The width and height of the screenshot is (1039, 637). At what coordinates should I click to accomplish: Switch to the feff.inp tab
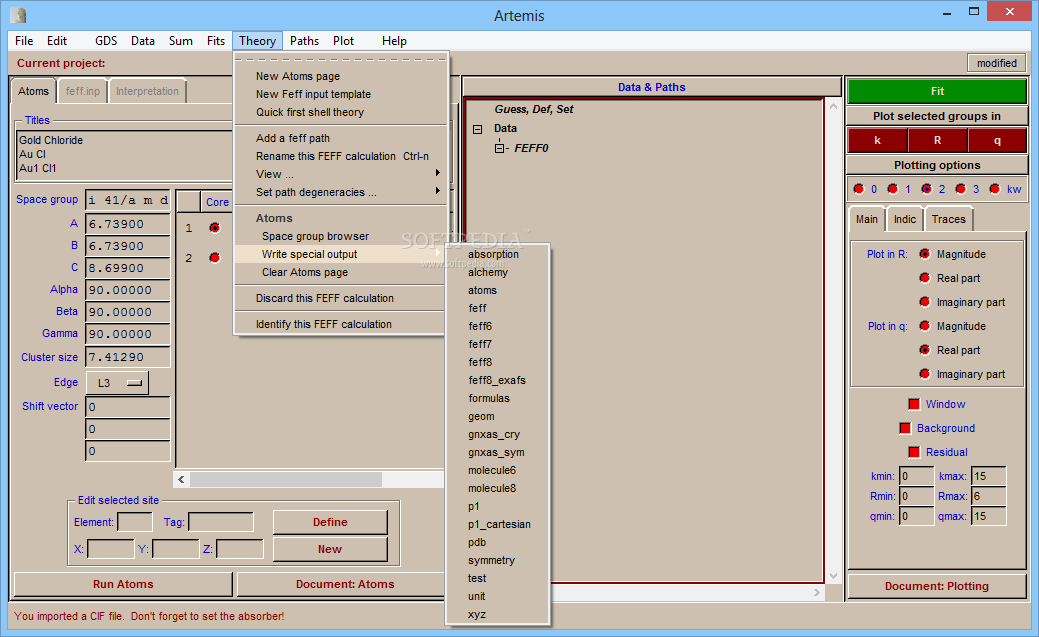[83, 91]
